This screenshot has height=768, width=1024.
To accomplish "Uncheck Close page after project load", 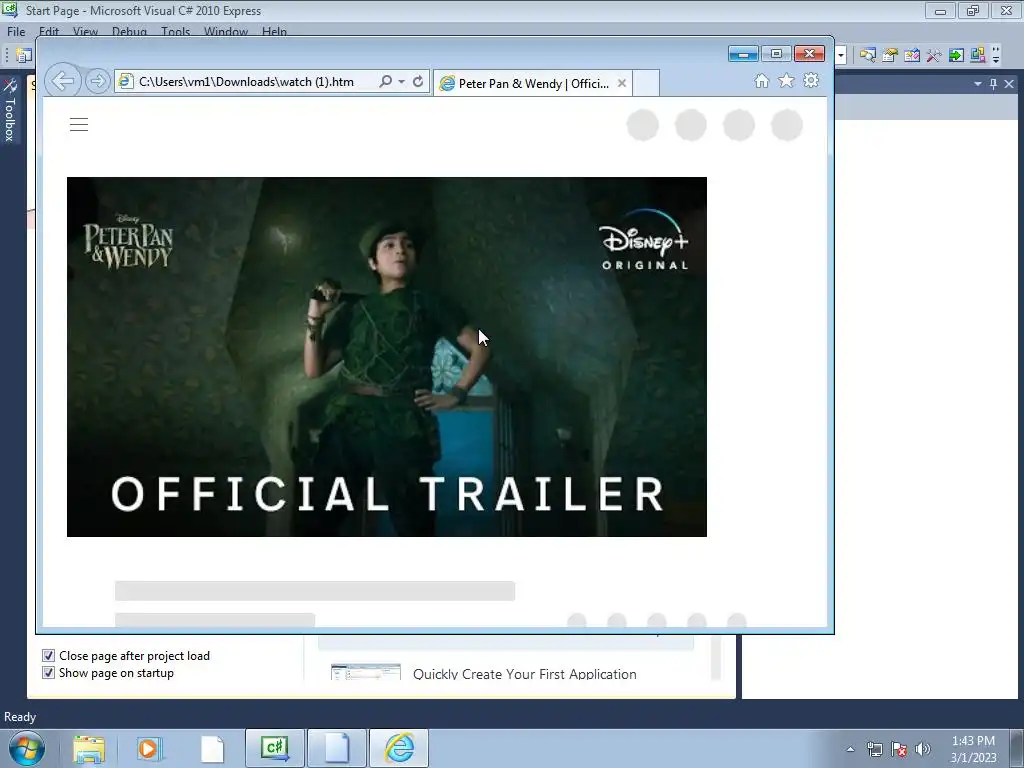I will (x=48, y=656).
